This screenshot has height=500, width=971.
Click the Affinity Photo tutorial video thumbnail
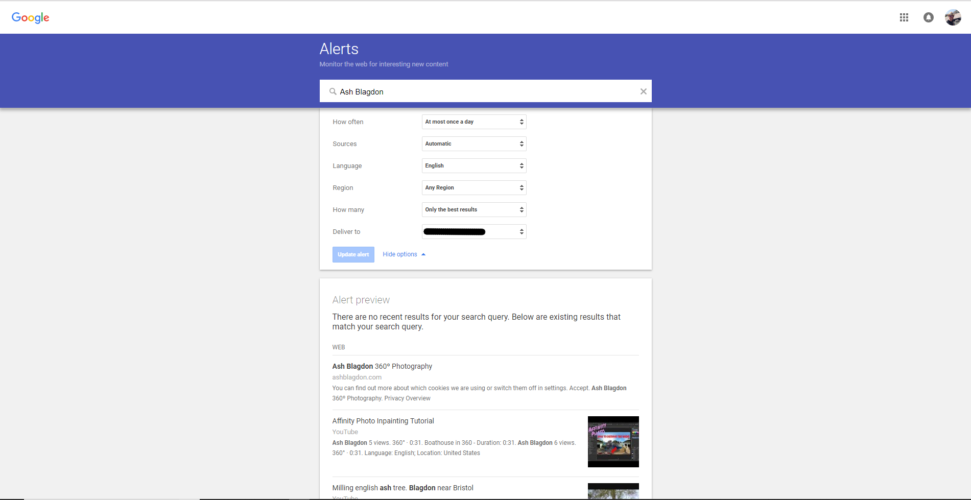(613, 442)
